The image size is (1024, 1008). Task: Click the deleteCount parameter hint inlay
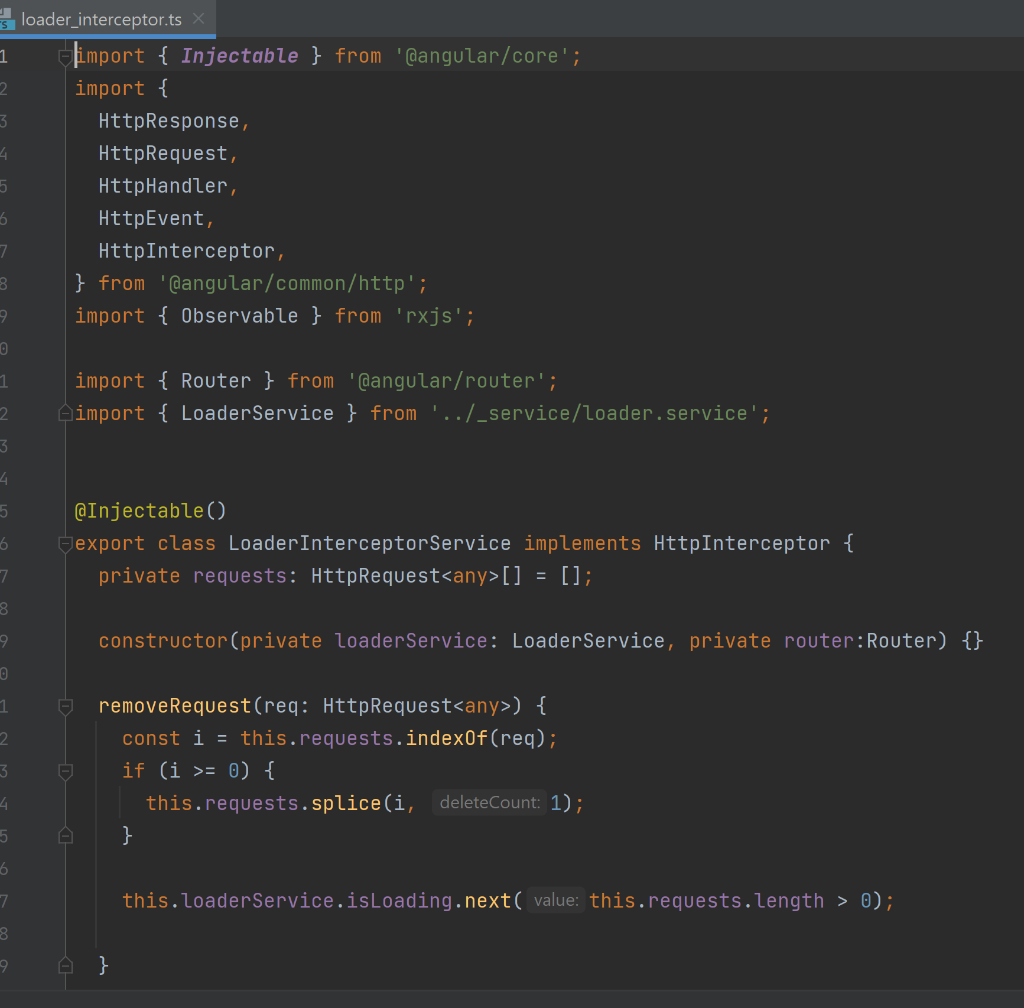click(489, 802)
